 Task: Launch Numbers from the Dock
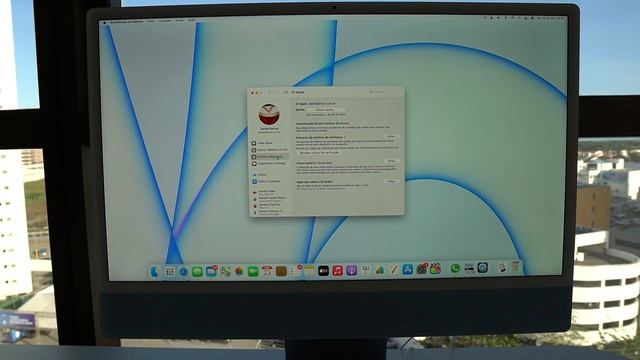click(x=380, y=270)
